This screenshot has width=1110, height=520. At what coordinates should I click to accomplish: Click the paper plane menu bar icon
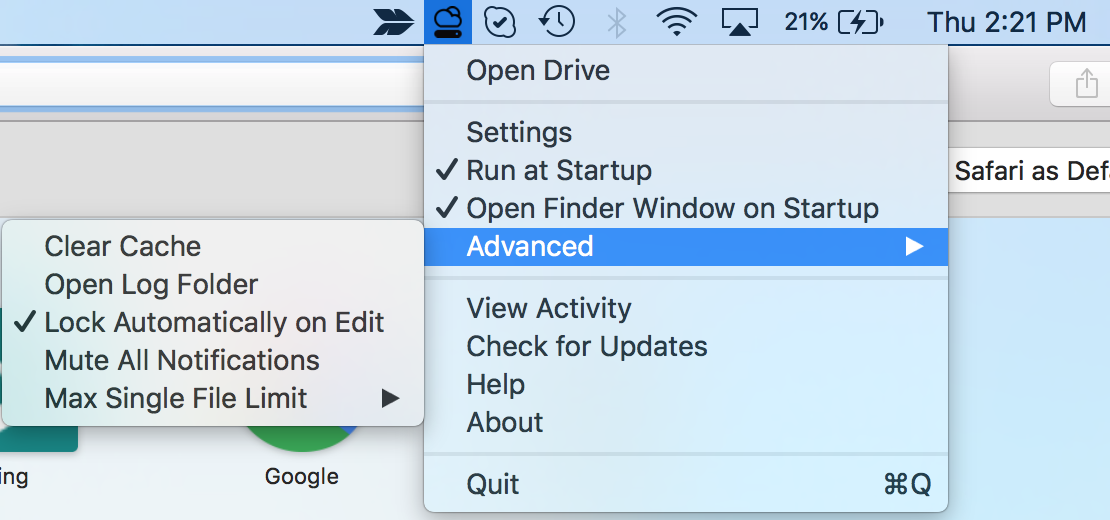pyautogui.click(x=394, y=22)
